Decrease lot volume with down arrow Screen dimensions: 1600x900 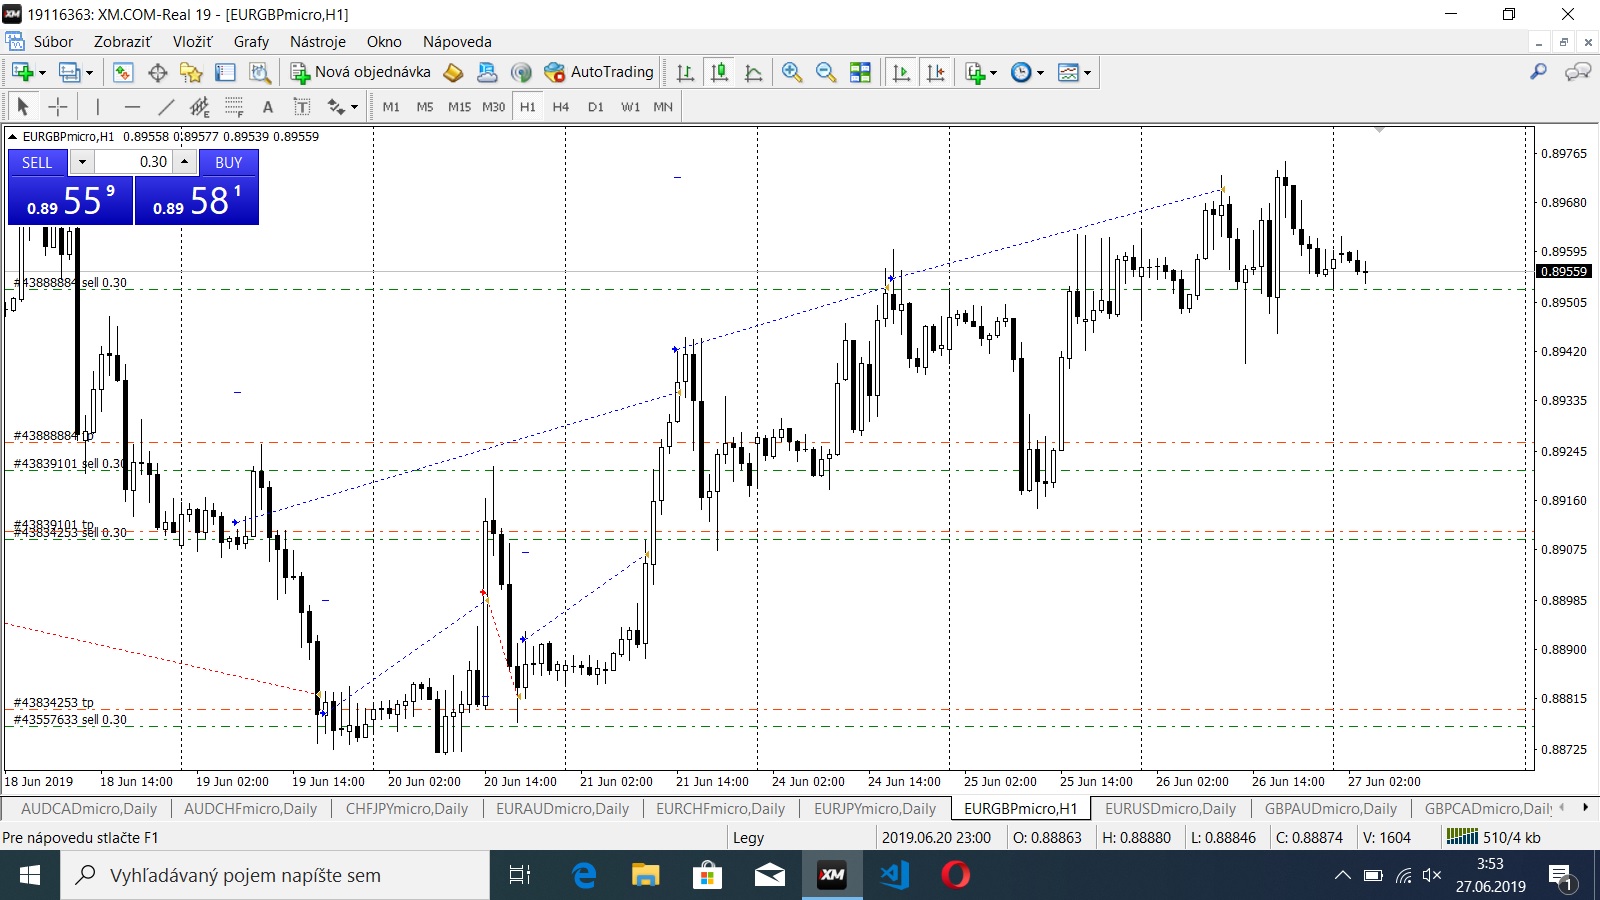pyautogui.click(x=82, y=162)
